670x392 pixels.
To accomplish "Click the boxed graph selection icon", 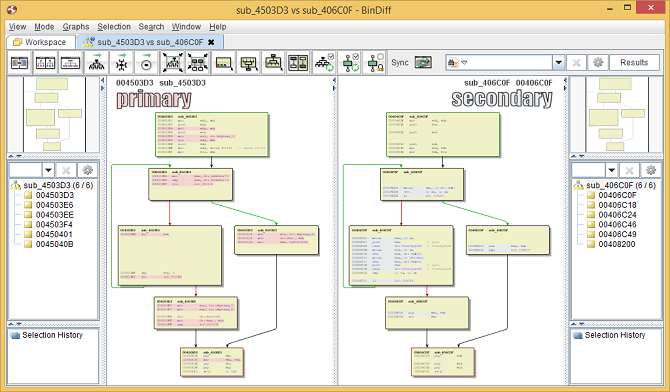I will [x=249, y=63].
